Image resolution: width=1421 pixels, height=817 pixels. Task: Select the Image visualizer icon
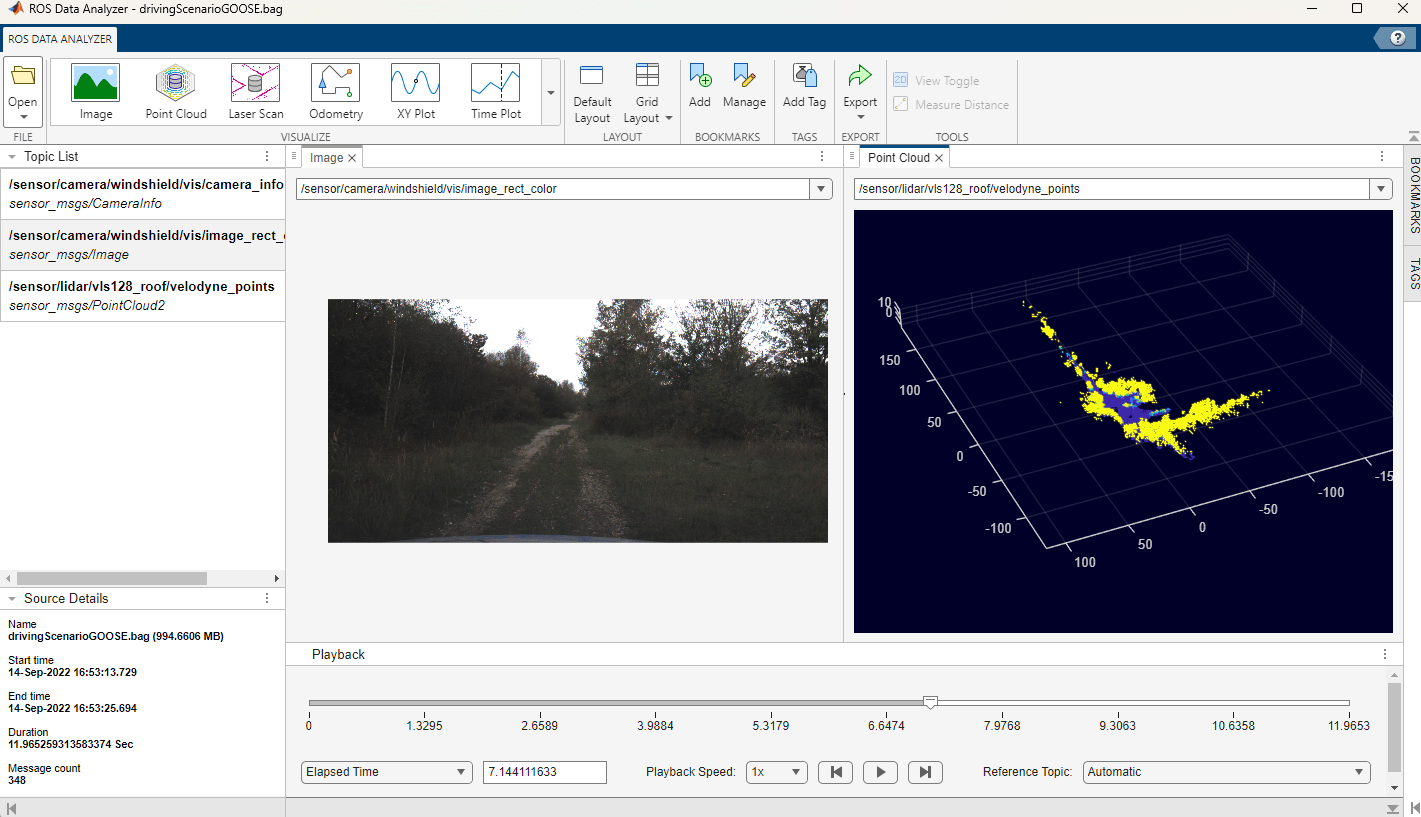[x=96, y=91]
